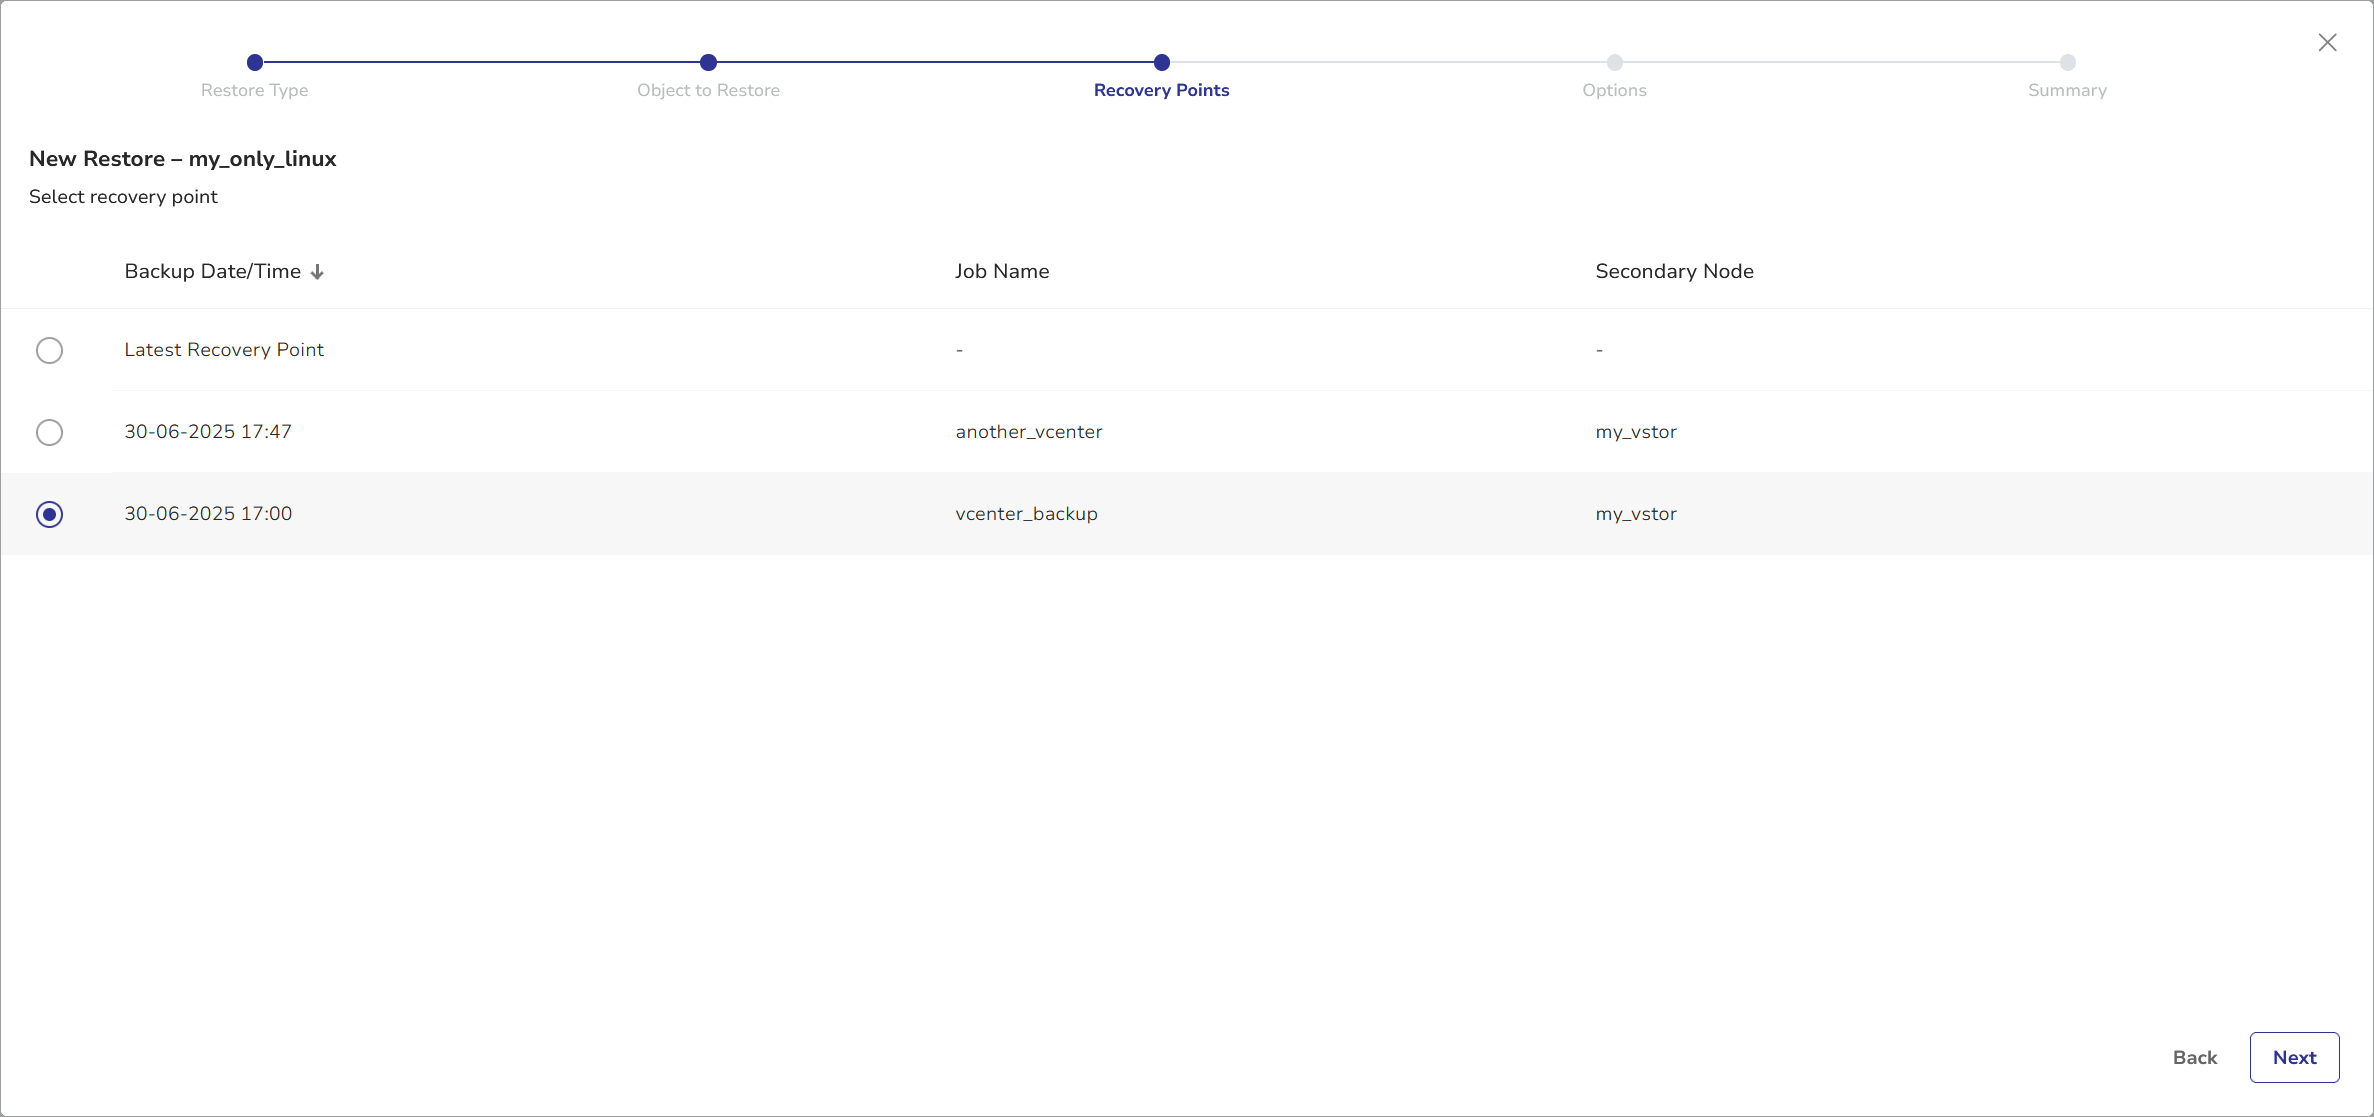
Task: Sort by the Backup Date/Time column header
Action: 212,271
